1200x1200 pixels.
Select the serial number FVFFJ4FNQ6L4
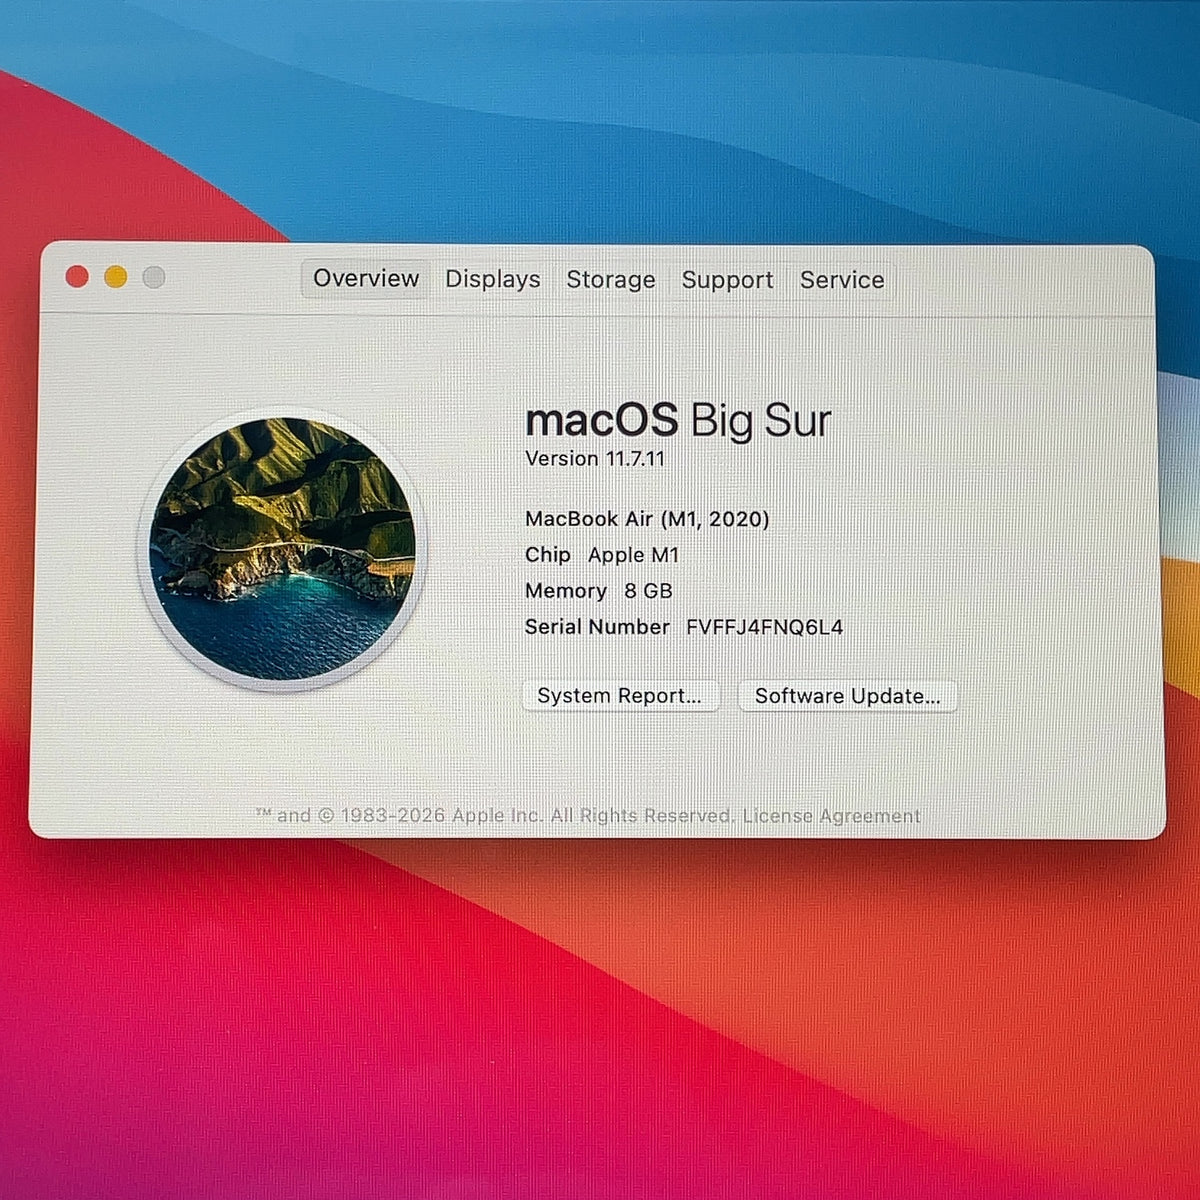tap(764, 627)
